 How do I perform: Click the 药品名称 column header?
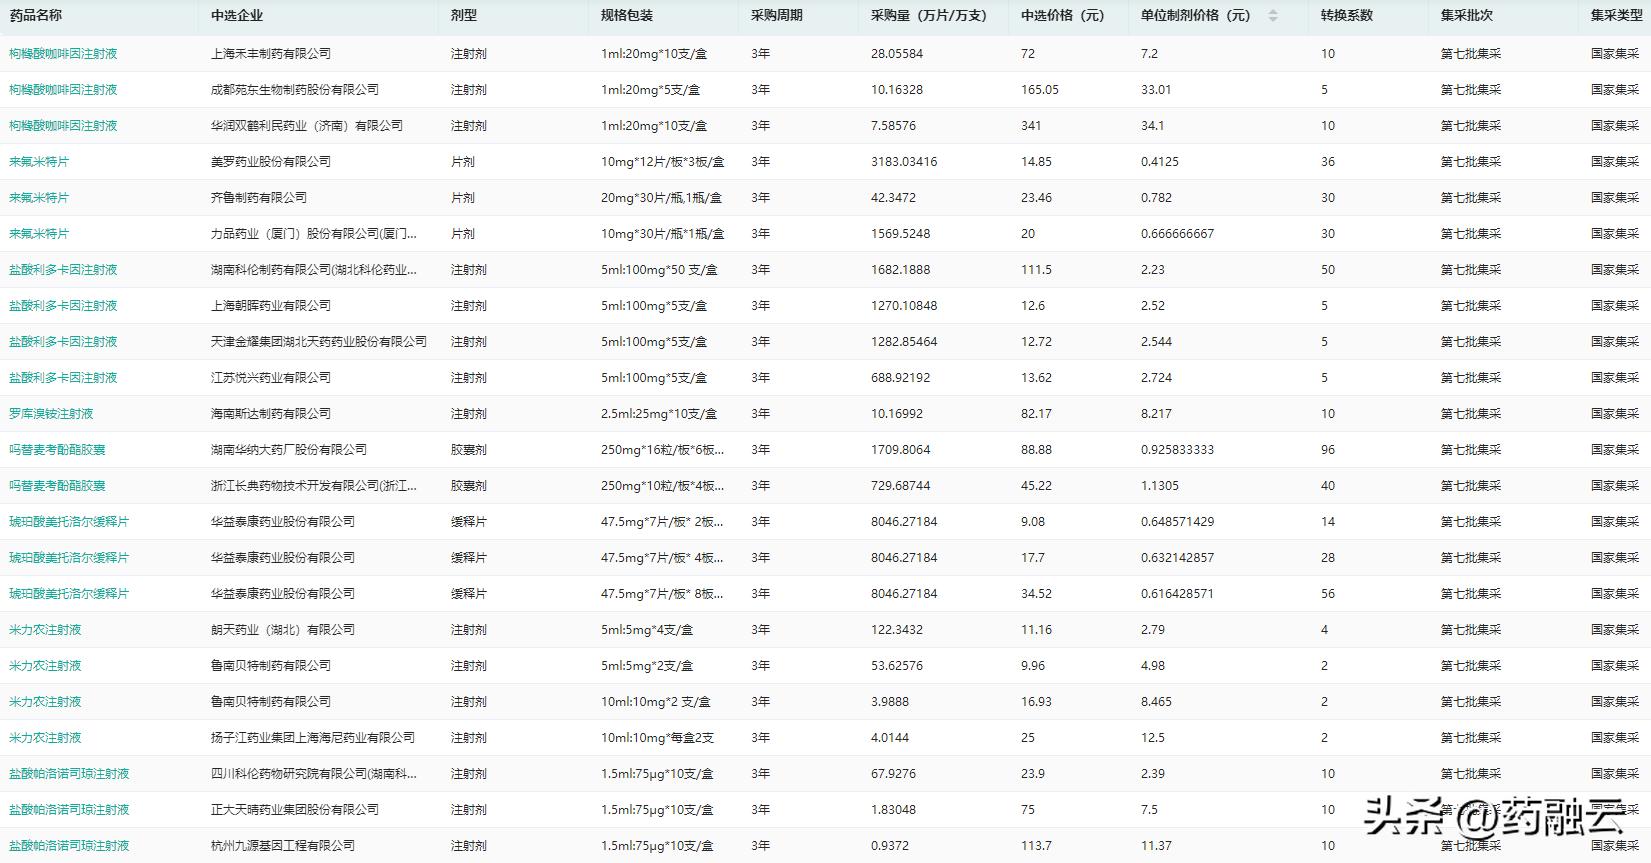click(x=35, y=16)
